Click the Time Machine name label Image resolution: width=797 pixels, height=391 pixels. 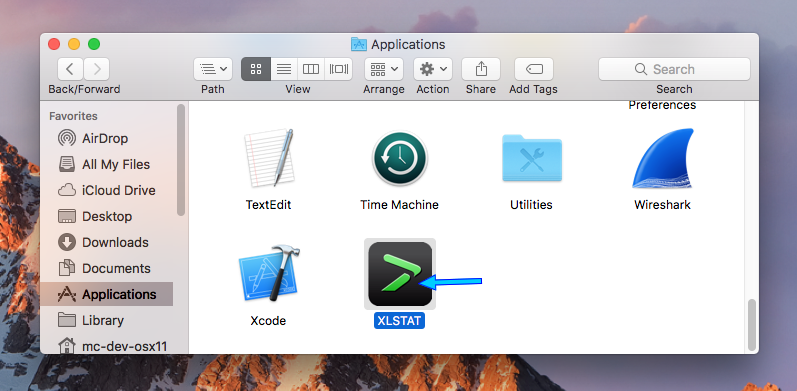[x=400, y=205]
